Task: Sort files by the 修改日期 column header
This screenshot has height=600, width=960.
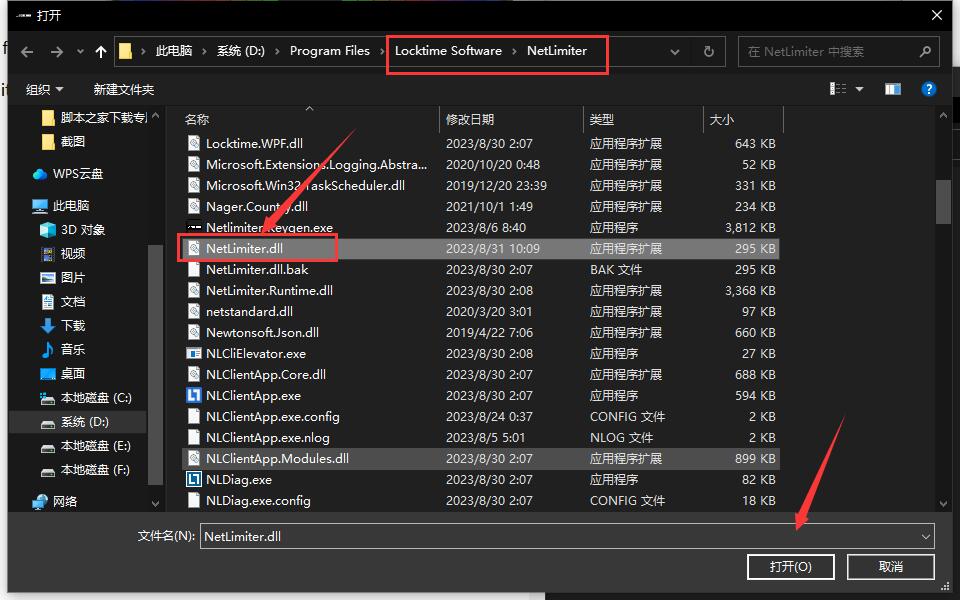Action: [x=470, y=119]
